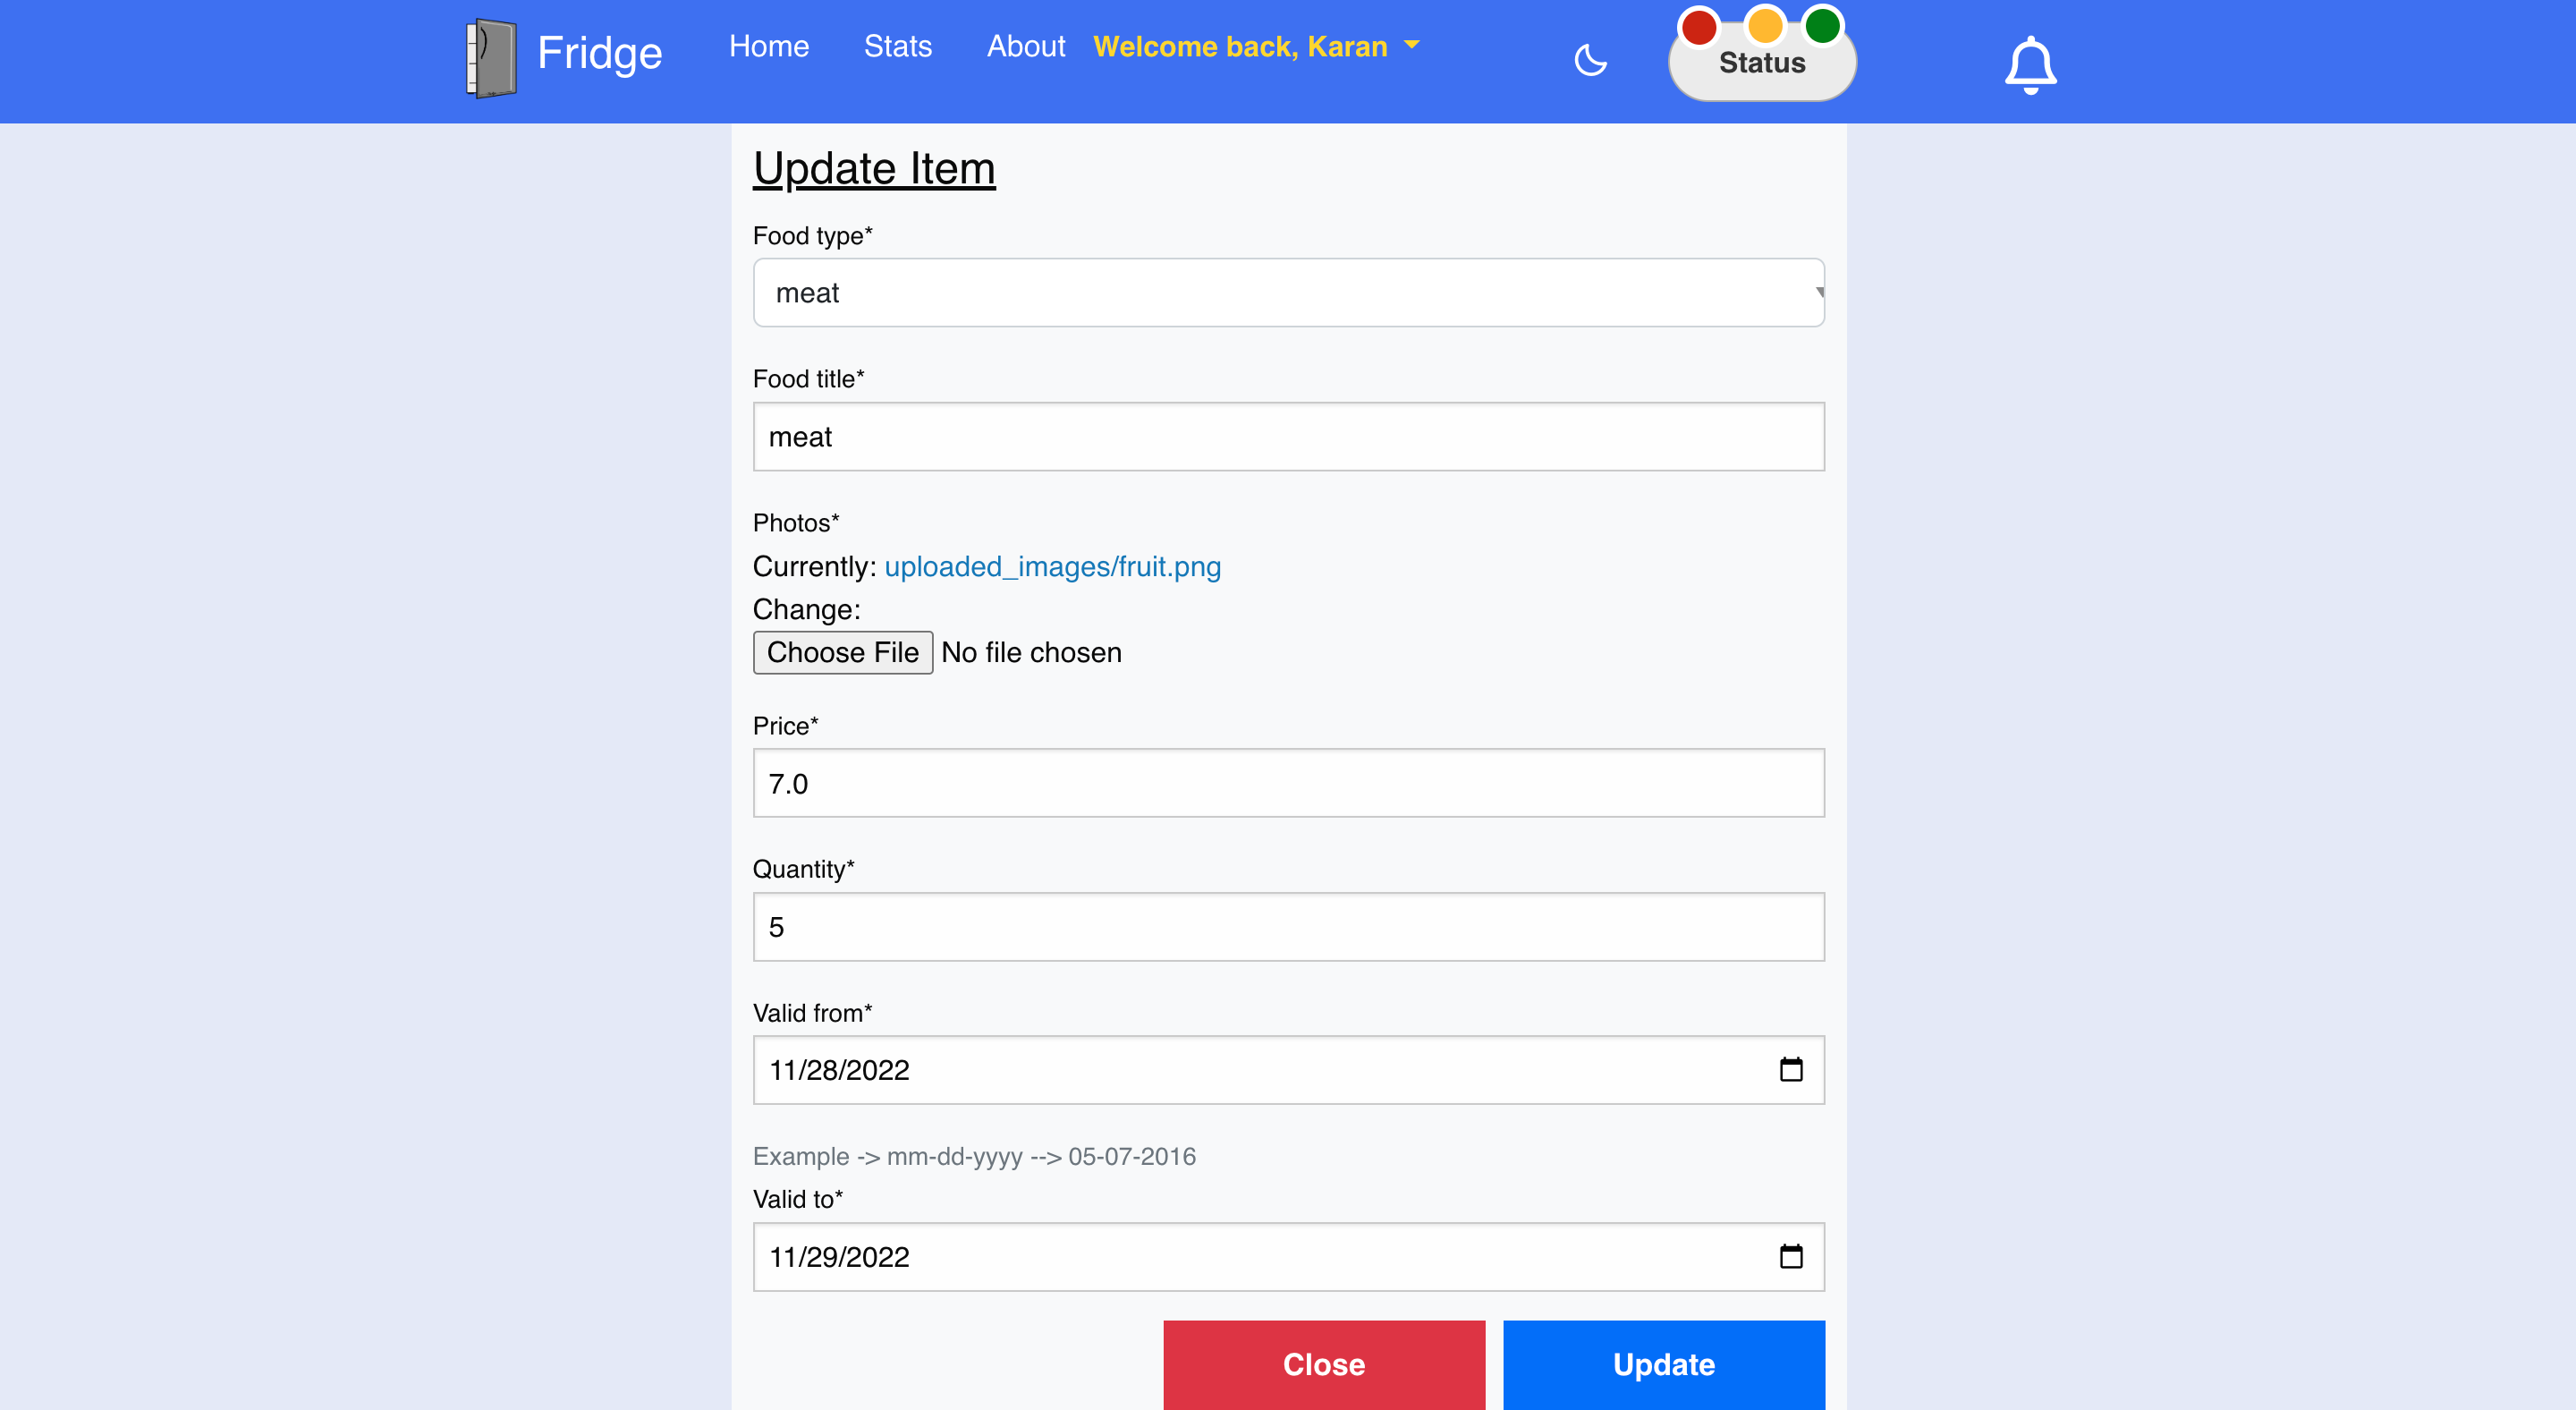
Task: Click inside the Quantity field
Action: [1288, 926]
